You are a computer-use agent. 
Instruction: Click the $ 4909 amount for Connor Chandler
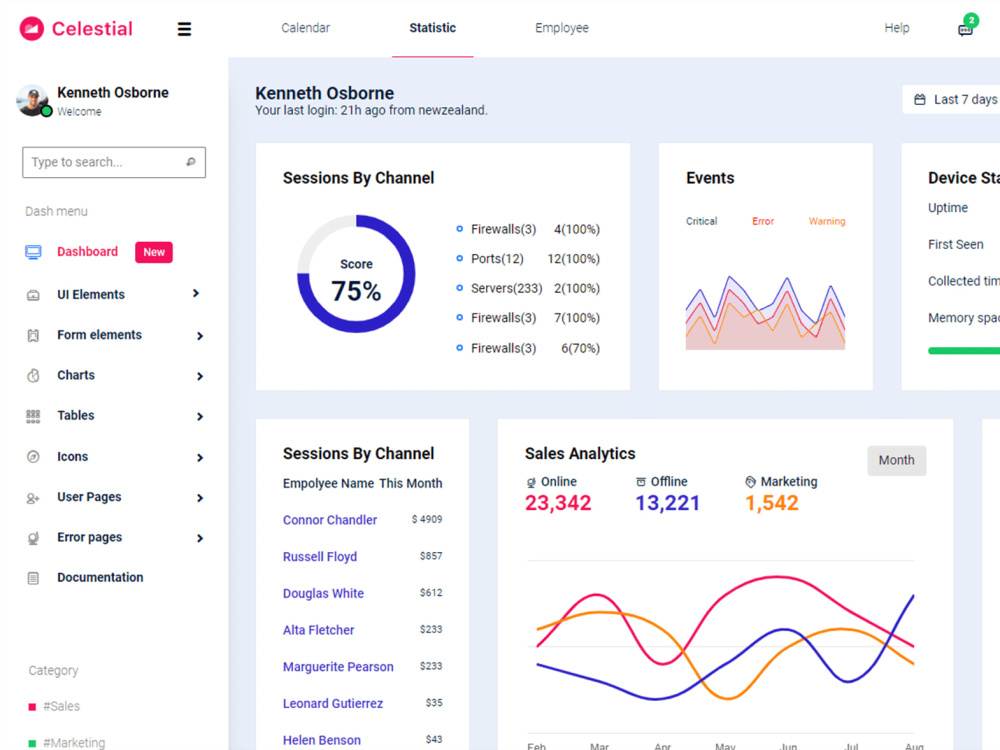(x=427, y=519)
